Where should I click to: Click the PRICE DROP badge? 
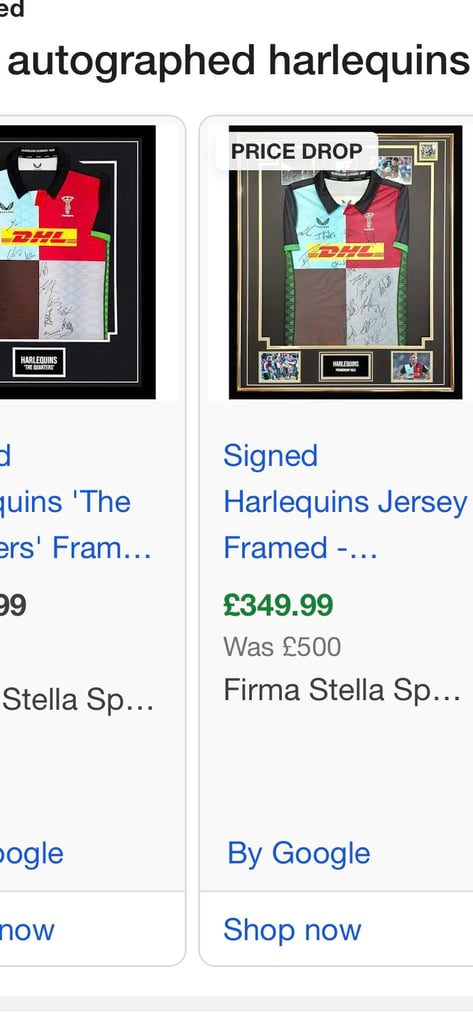(297, 152)
